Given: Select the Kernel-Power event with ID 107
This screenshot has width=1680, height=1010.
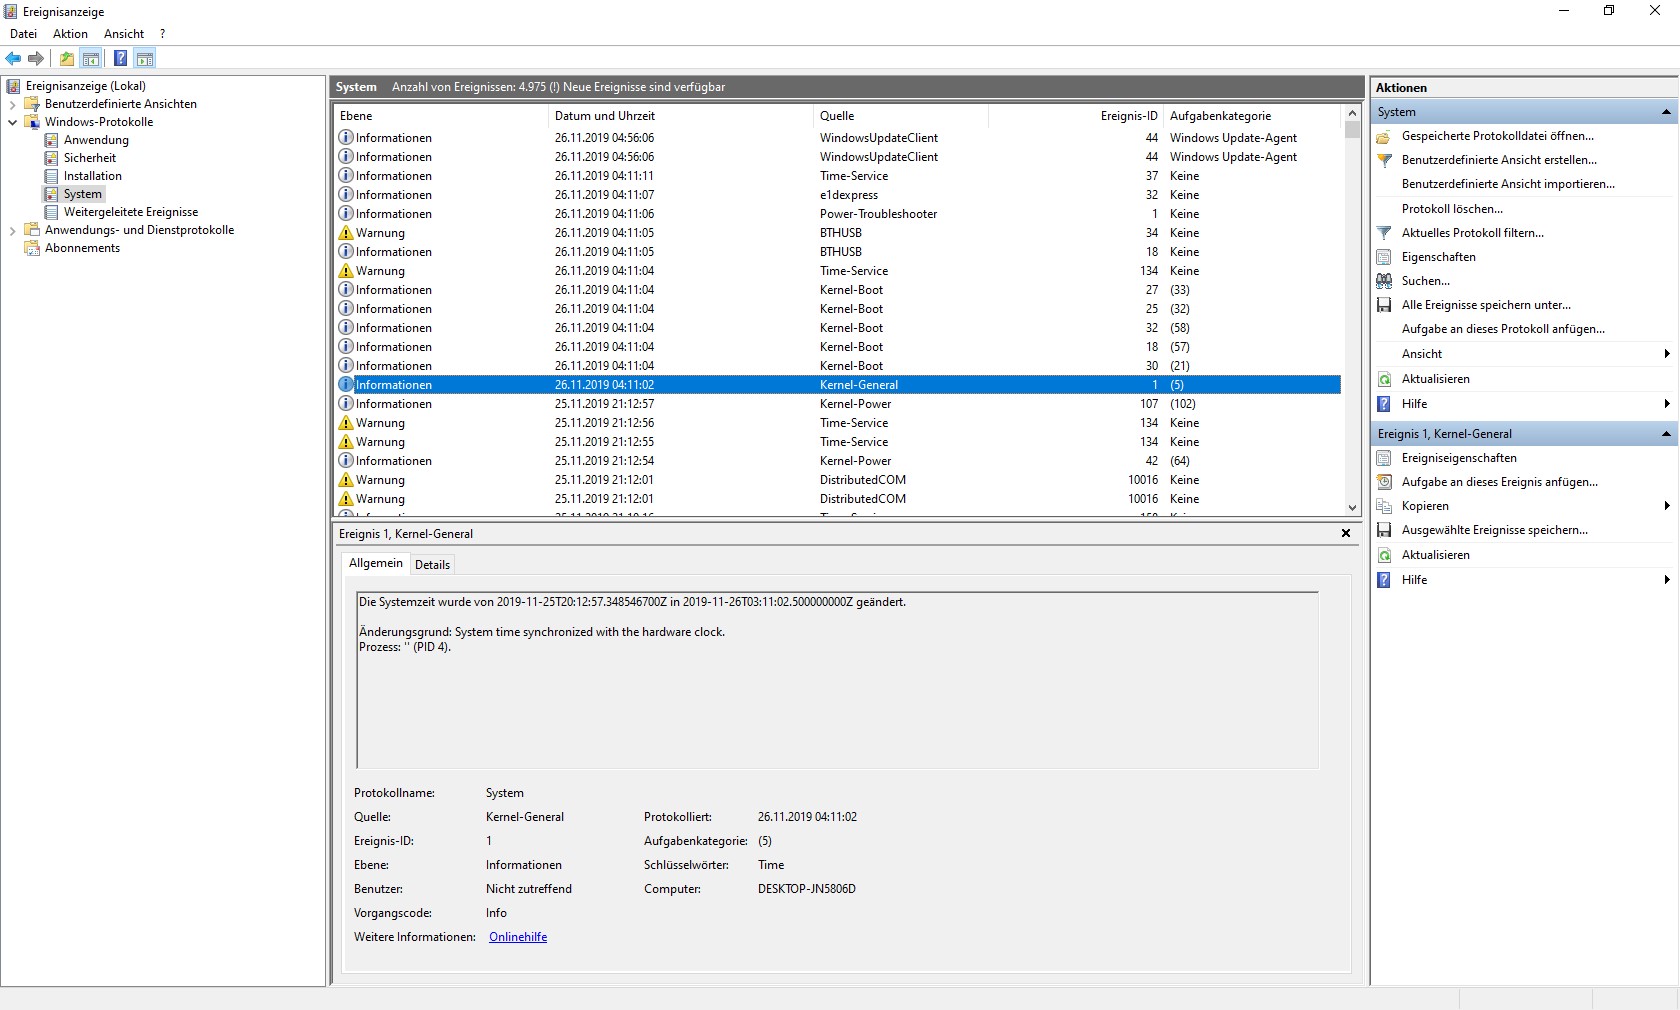Looking at the screenshot, I should point(838,404).
